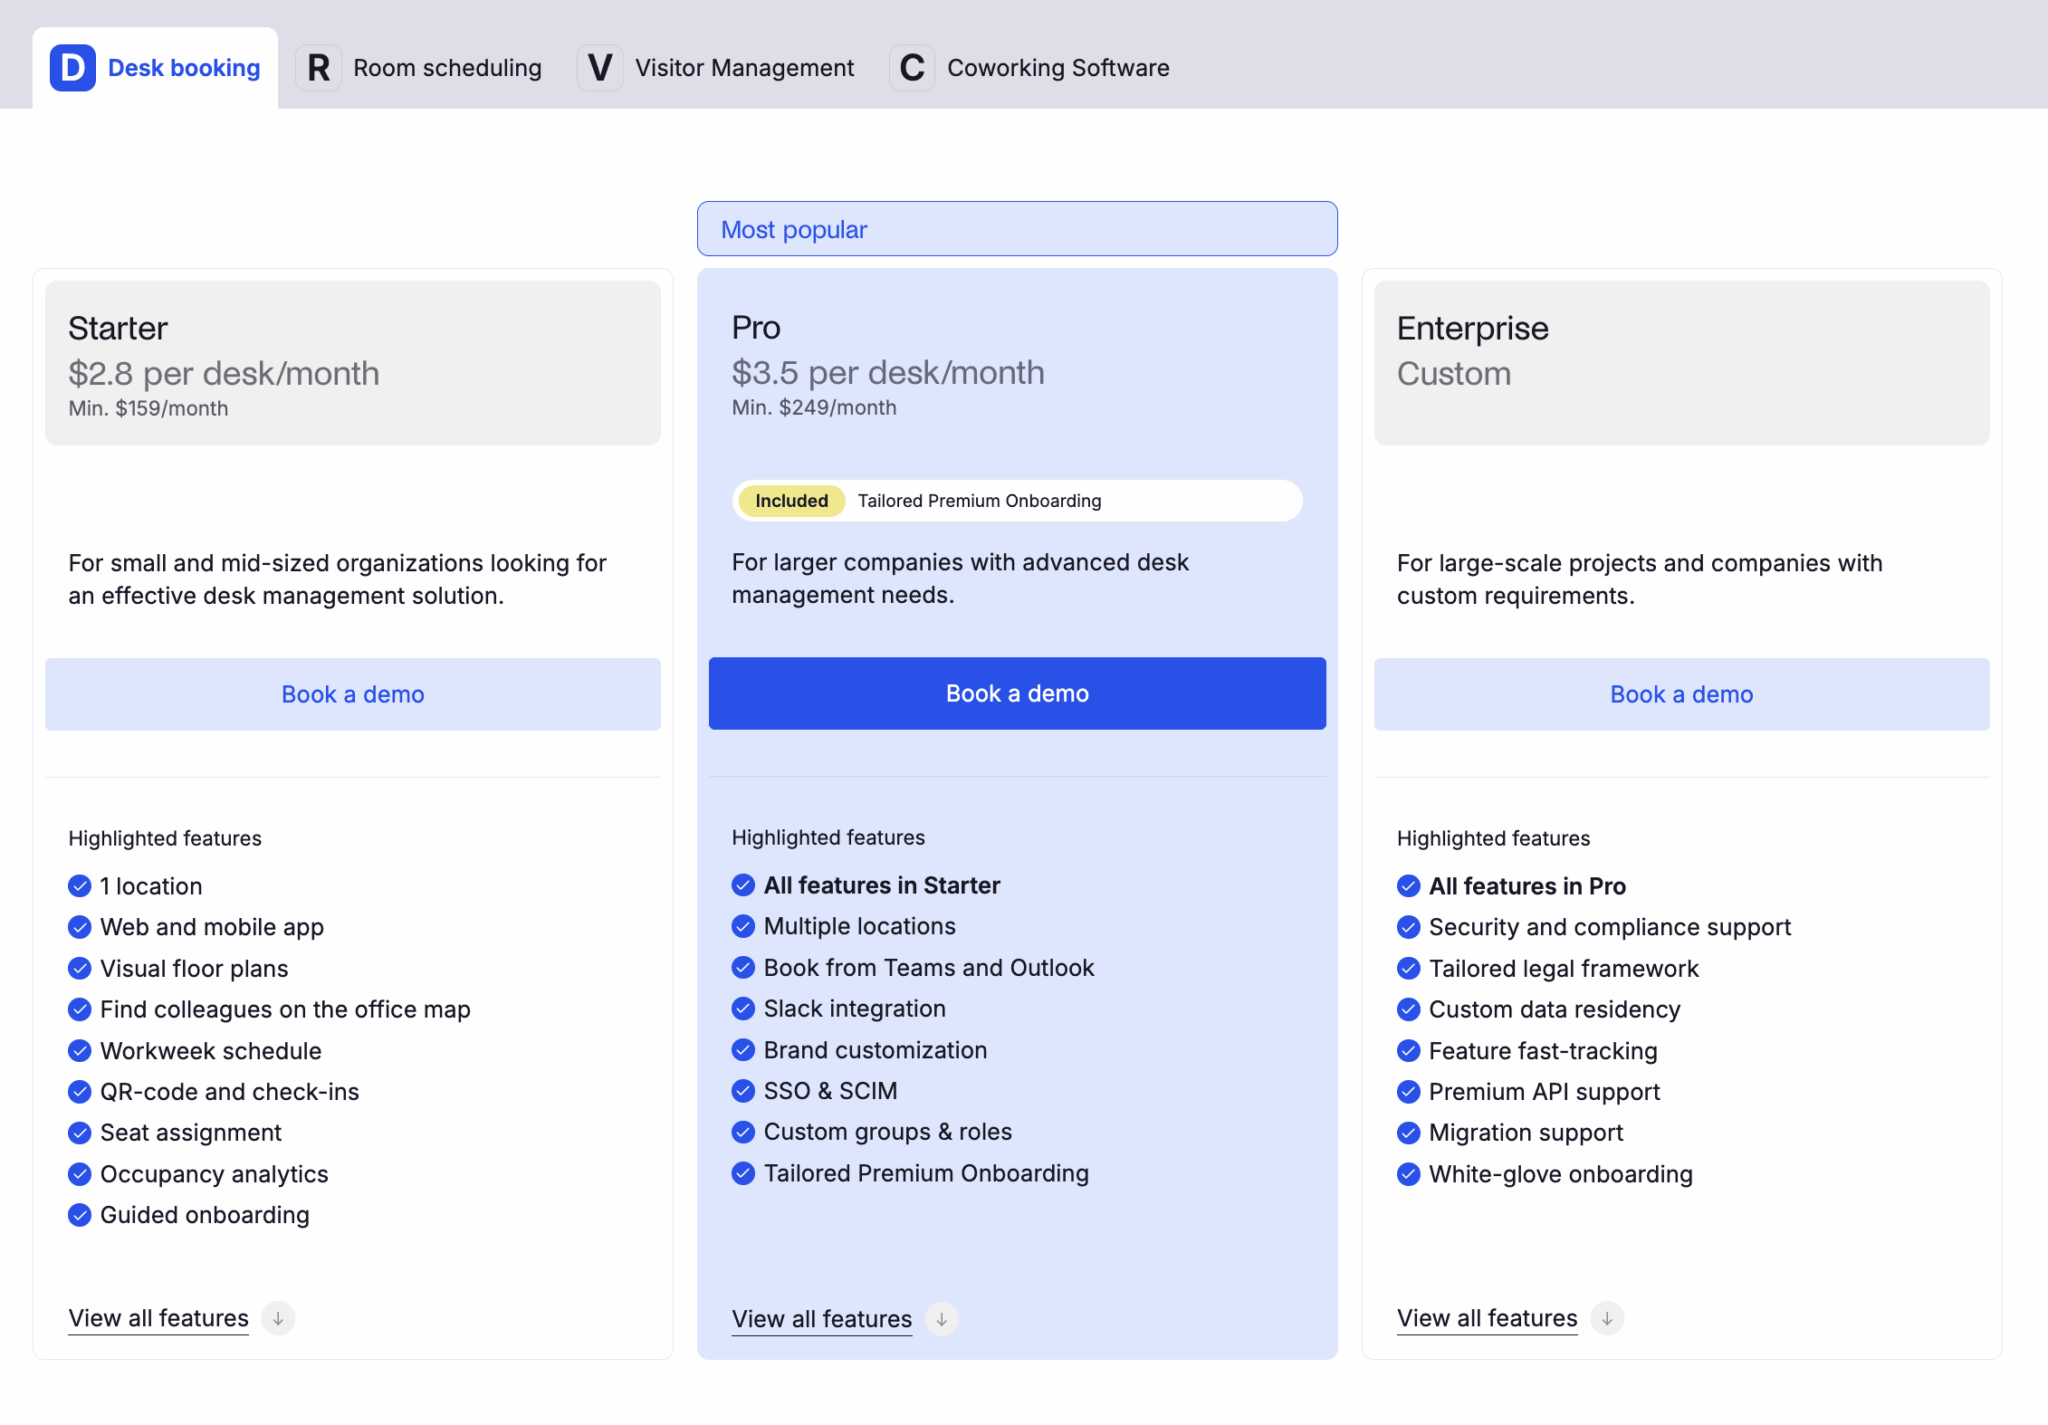Expand Pro's features with the down arrow
This screenshot has height=1425, width=2048.
[x=941, y=1319]
